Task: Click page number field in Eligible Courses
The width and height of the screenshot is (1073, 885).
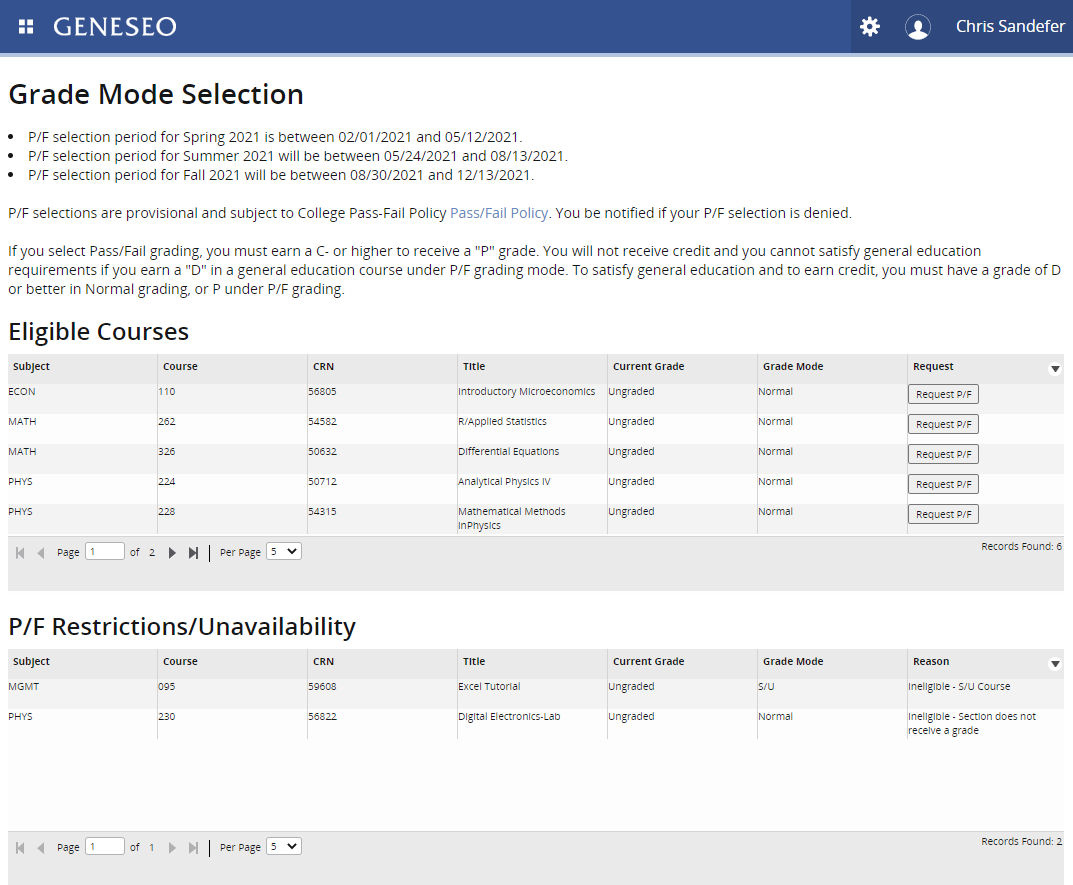Action: click(x=105, y=551)
